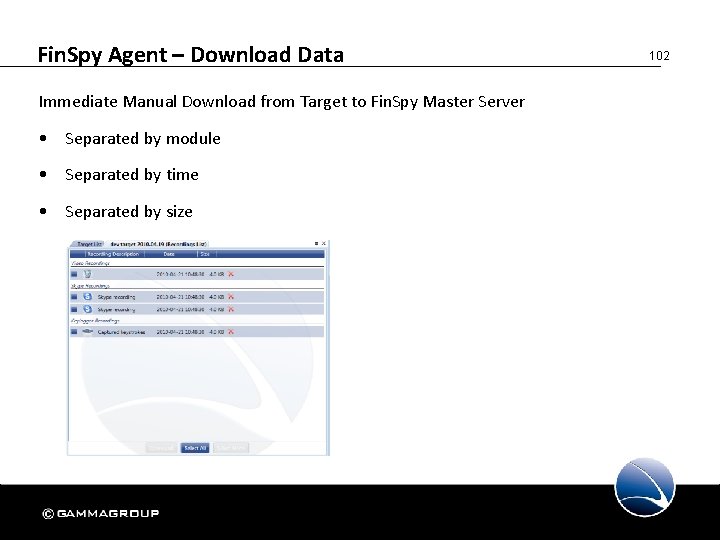Tick checkbox of the first Skype recording
The height and width of the screenshot is (540, 720).
(x=74, y=297)
